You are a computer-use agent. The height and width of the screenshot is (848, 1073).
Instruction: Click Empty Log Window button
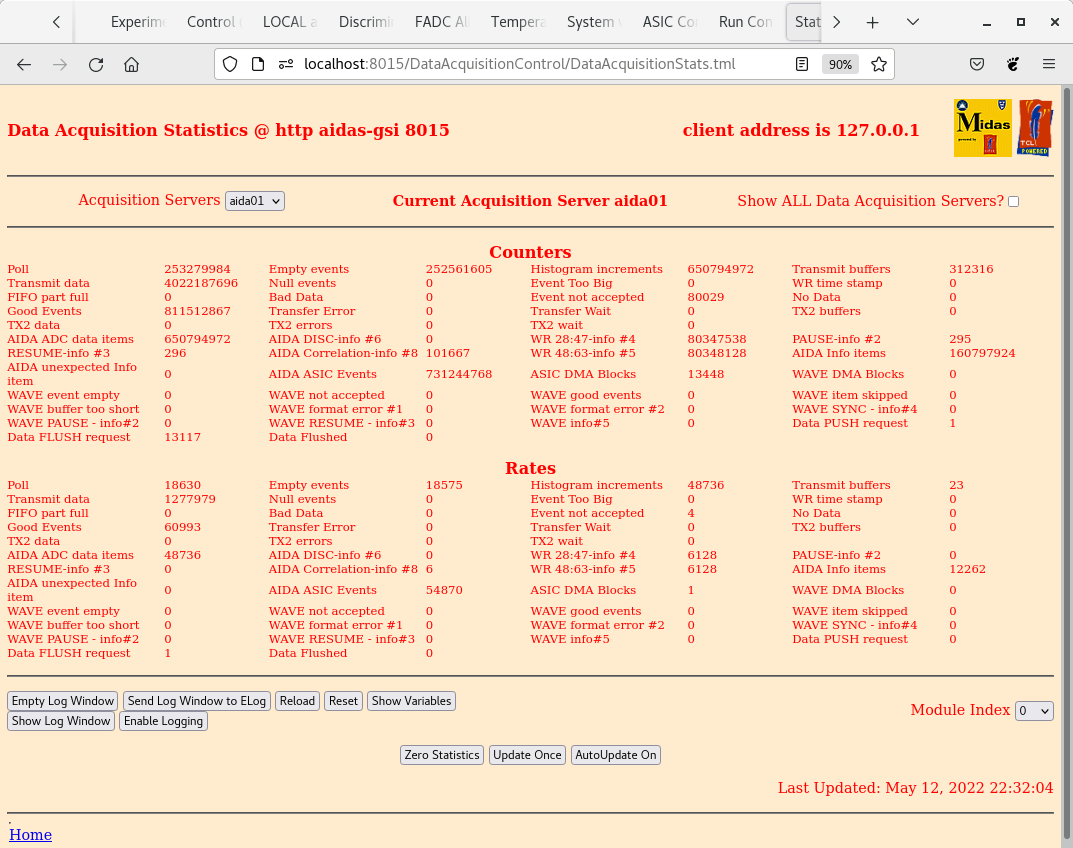pos(62,701)
